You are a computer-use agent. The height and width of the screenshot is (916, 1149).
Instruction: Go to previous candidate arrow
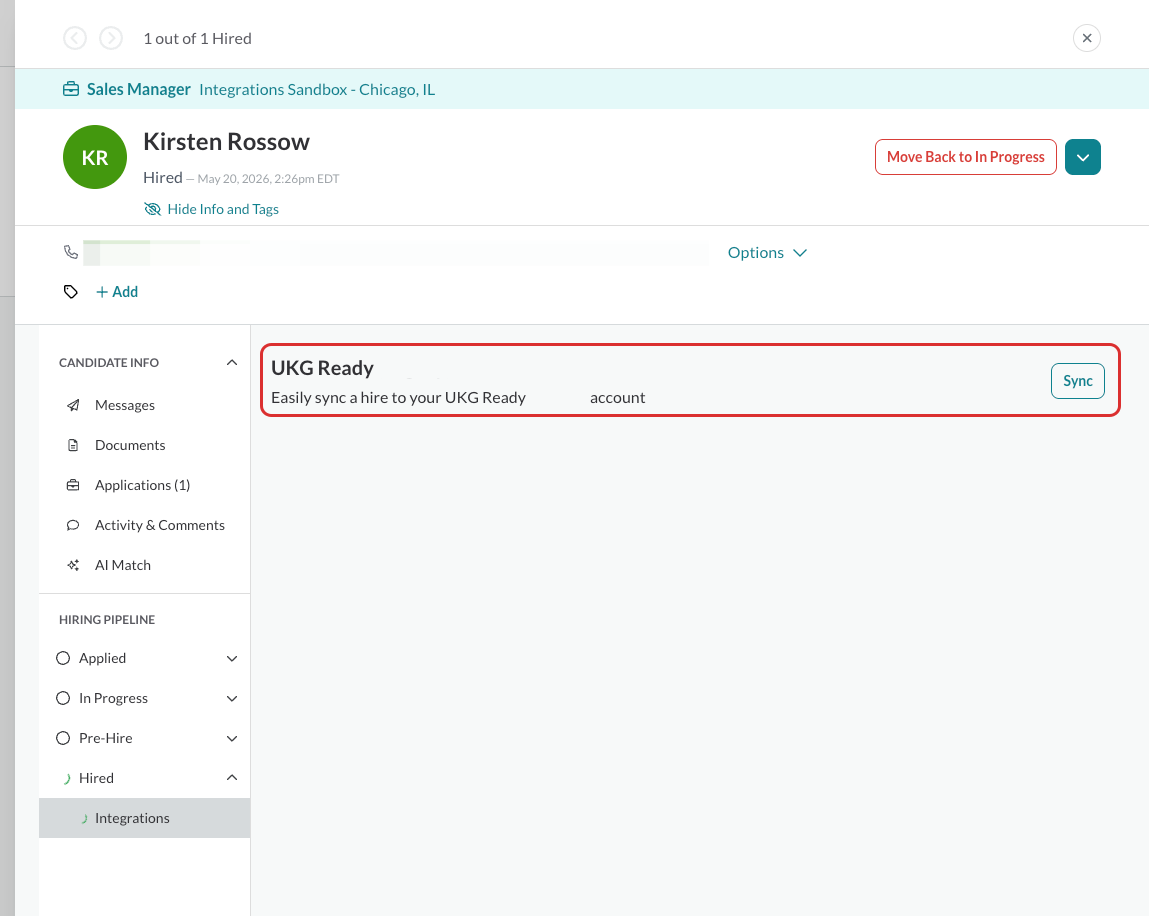point(75,38)
